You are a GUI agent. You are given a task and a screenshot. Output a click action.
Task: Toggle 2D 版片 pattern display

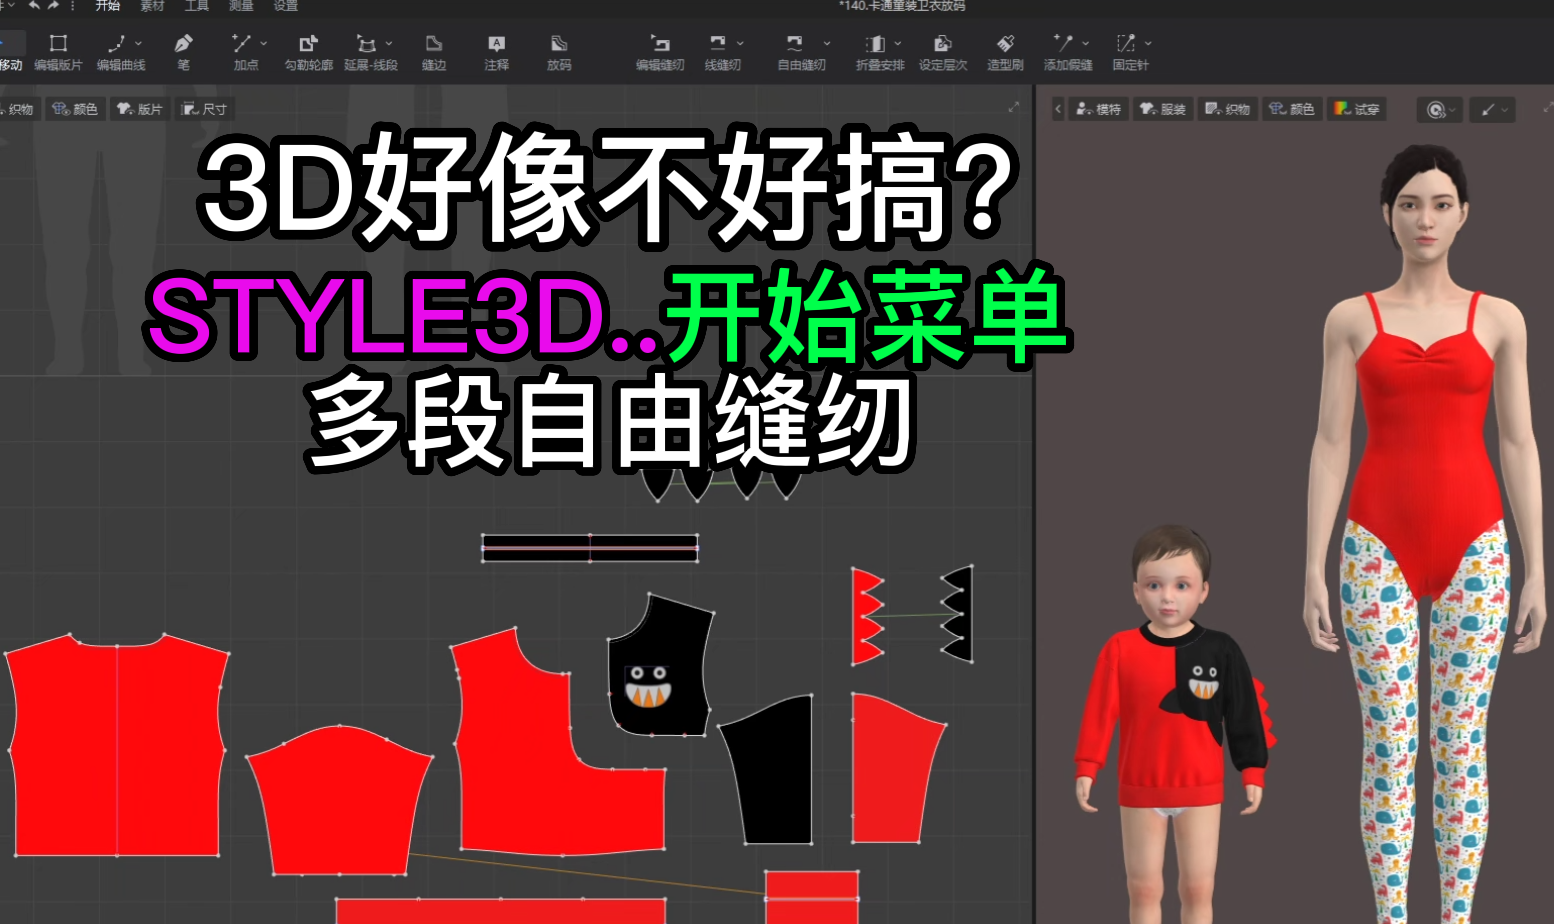click(139, 109)
